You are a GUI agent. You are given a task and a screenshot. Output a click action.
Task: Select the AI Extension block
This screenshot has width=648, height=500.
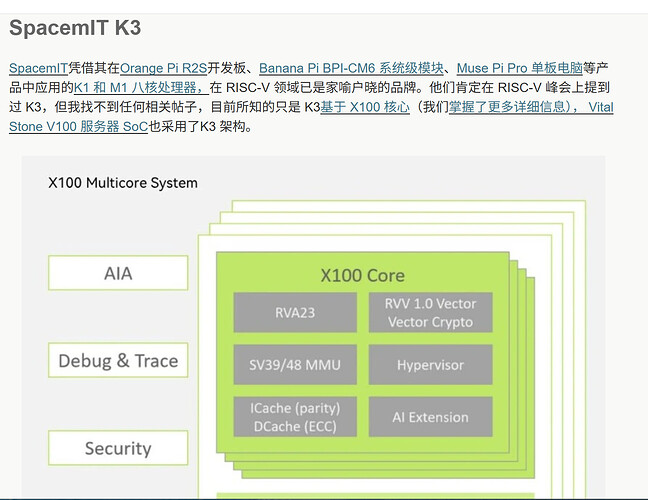pyautogui.click(x=430, y=417)
